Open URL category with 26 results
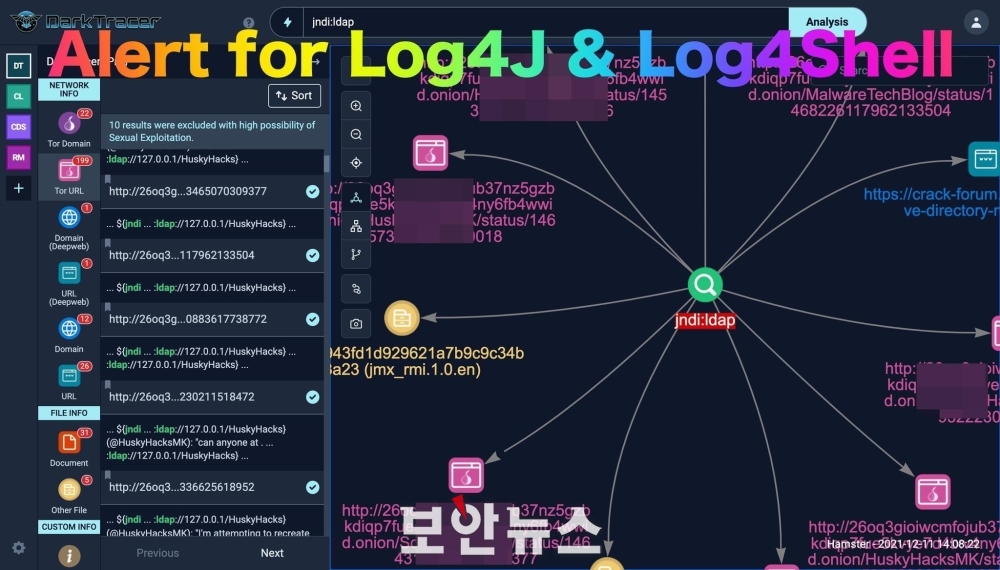The image size is (1000, 570). pos(69,381)
